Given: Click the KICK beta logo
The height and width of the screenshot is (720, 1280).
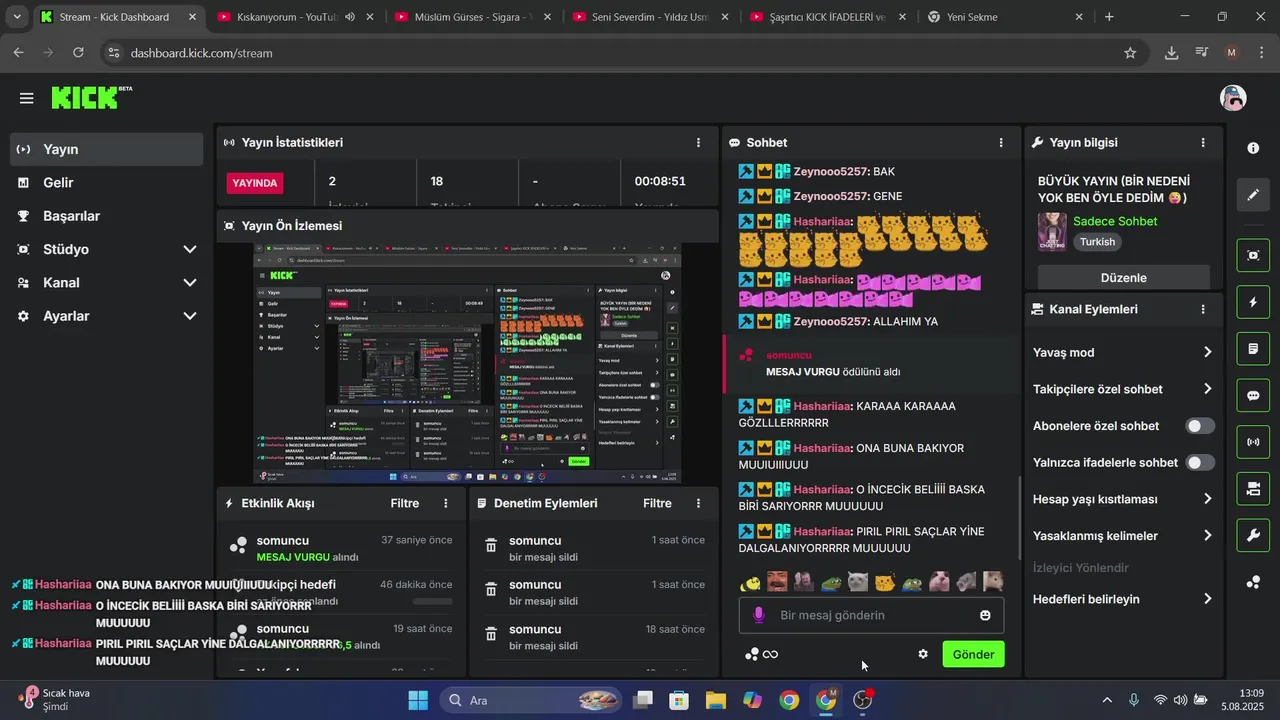Looking at the screenshot, I should coord(91,97).
